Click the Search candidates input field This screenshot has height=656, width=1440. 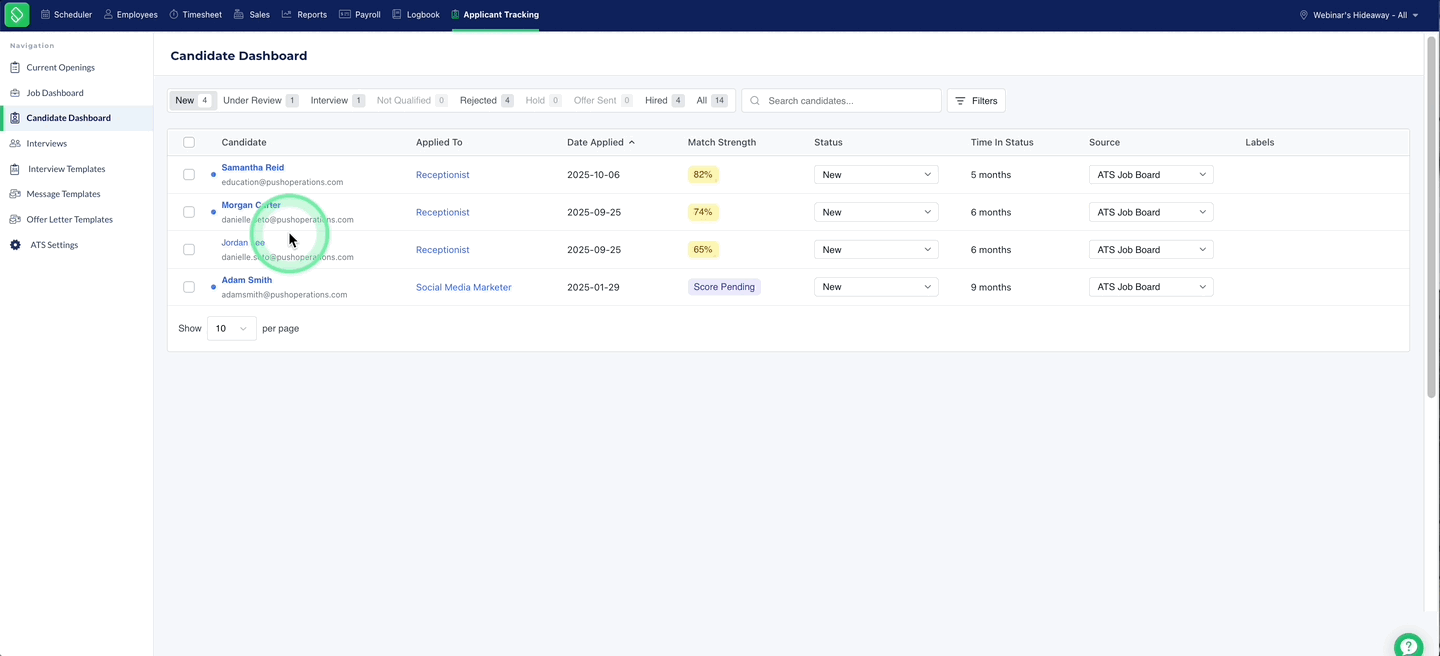(x=841, y=101)
